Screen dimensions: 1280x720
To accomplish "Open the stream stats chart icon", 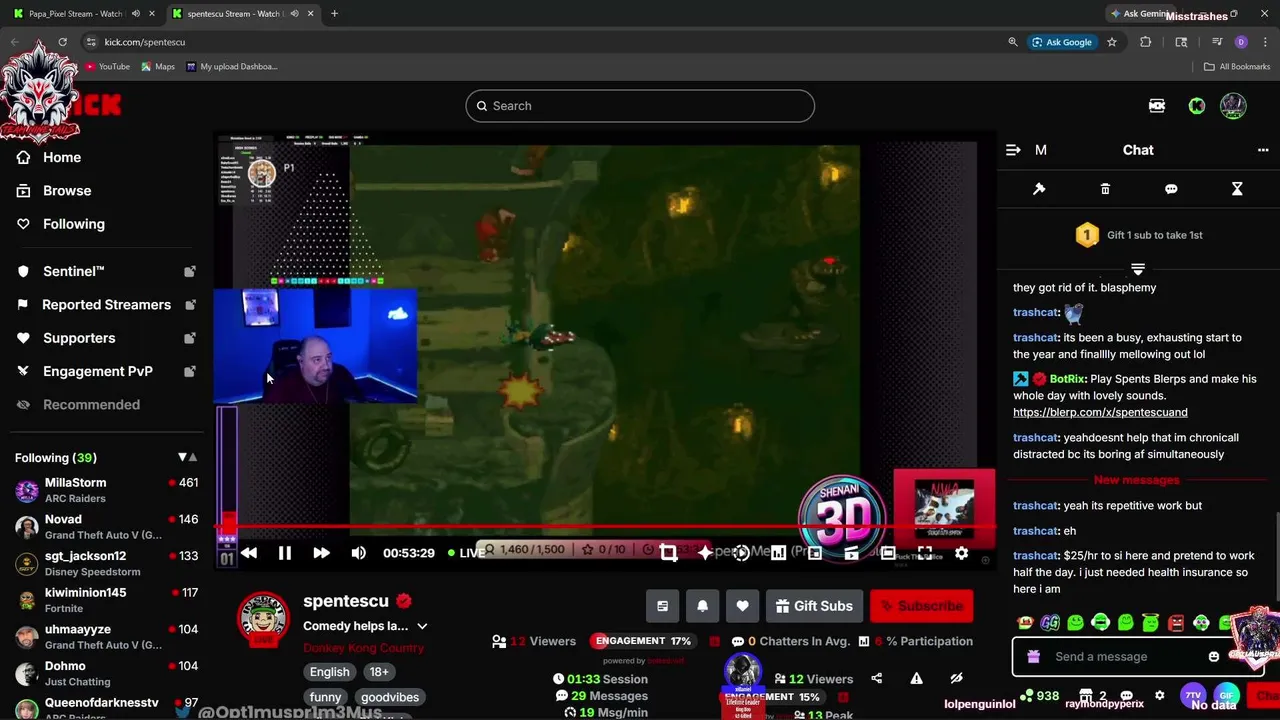I will (x=778, y=553).
